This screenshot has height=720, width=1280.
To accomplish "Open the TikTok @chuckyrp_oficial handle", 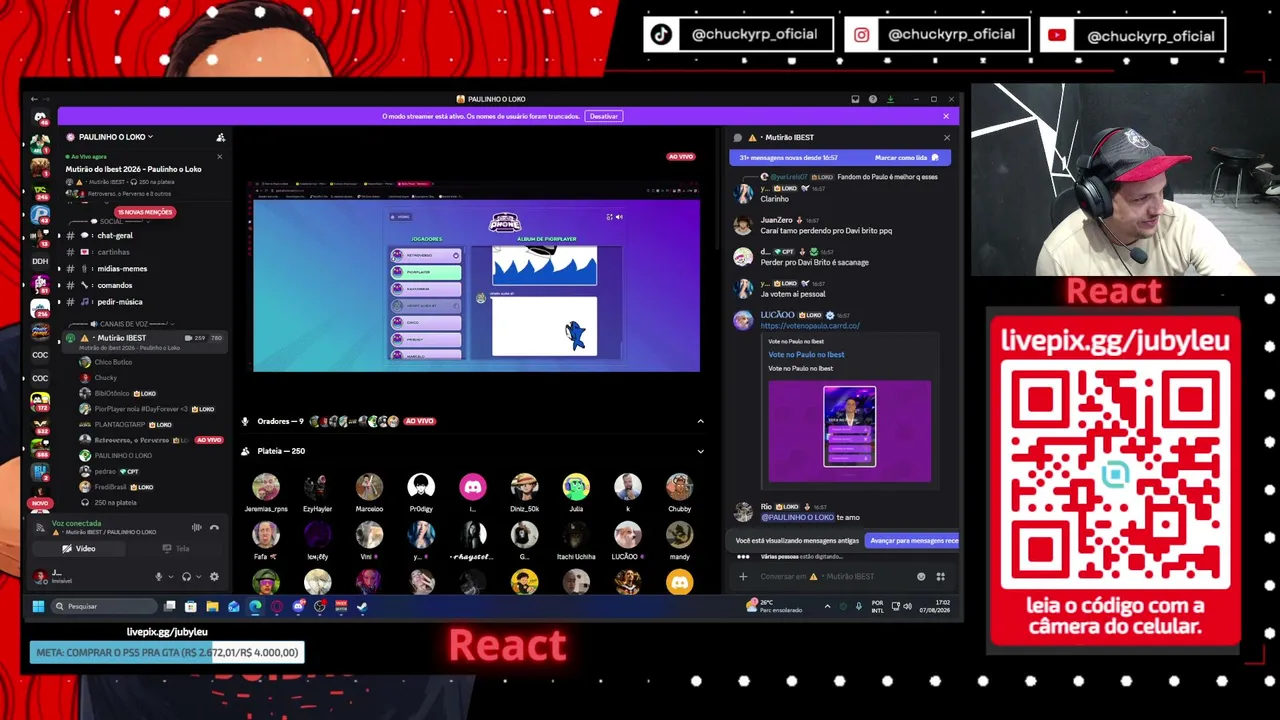I will click(755, 34).
